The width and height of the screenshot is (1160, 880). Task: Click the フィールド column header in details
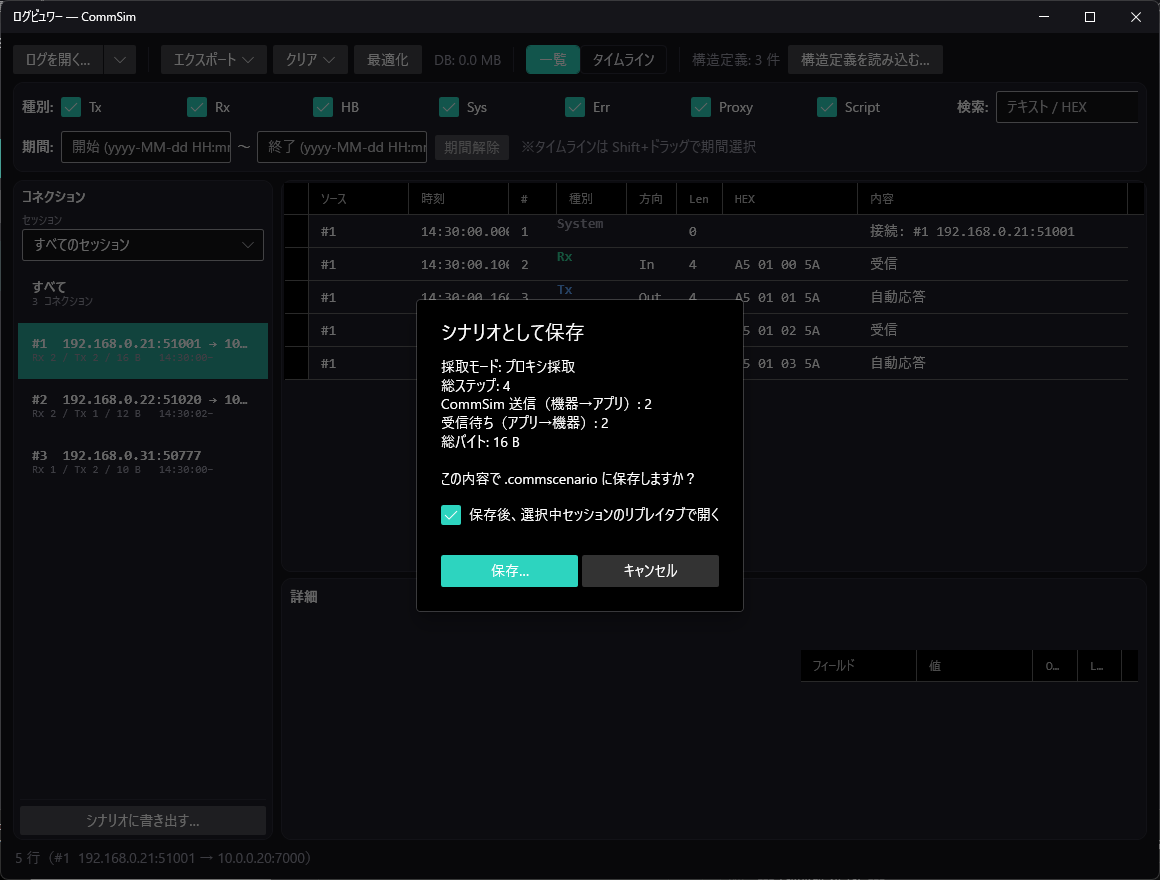(x=858, y=666)
